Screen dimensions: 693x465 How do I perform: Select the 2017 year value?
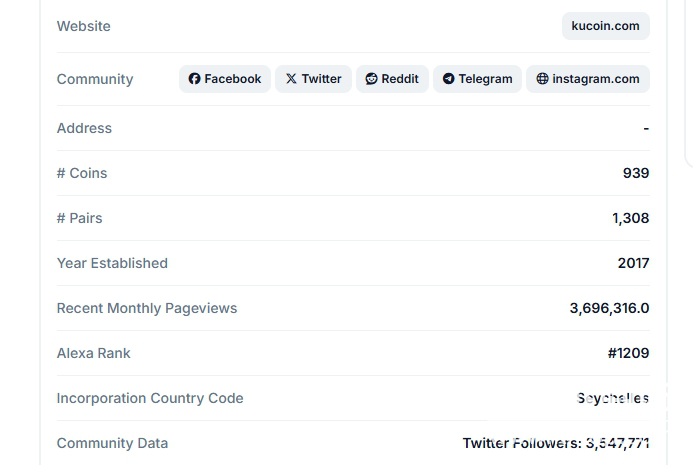click(633, 263)
